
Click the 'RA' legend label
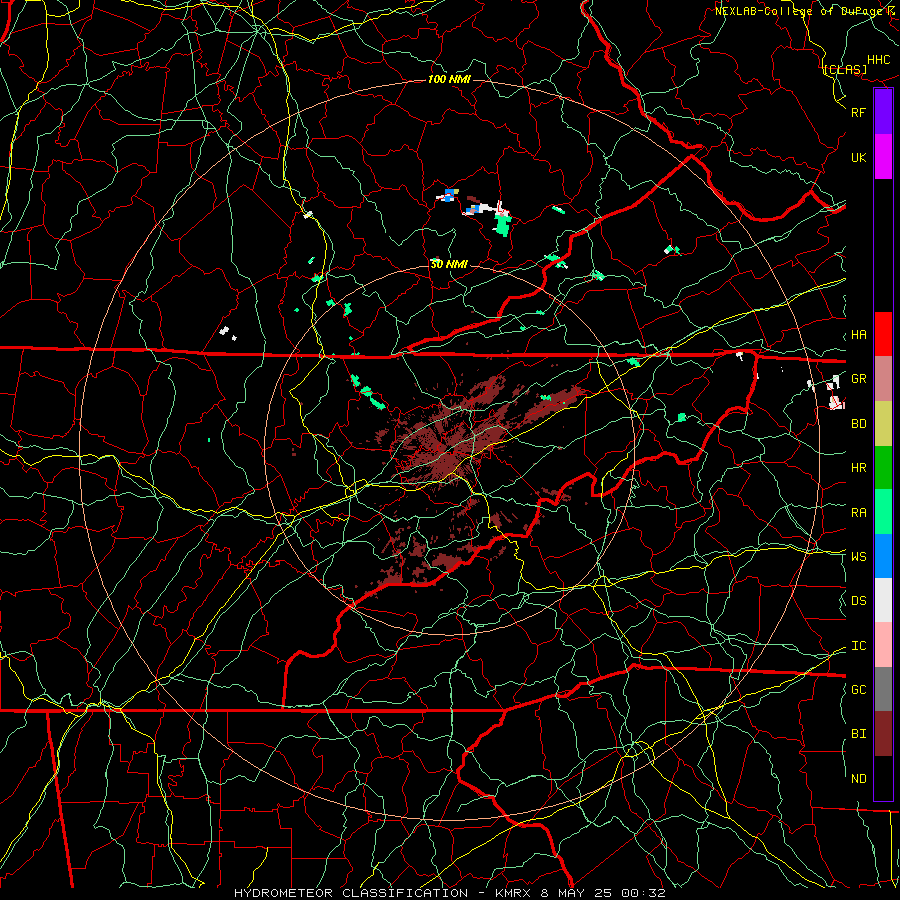pos(858,513)
